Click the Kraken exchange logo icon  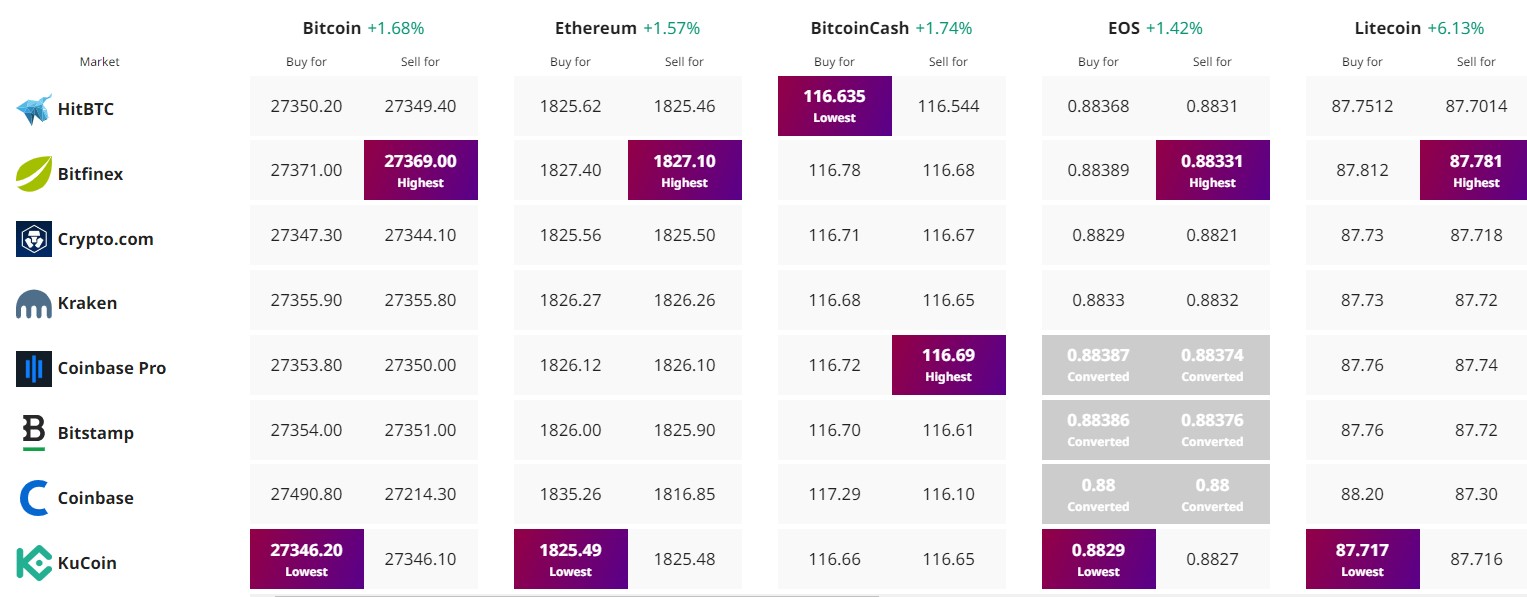pos(34,304)
